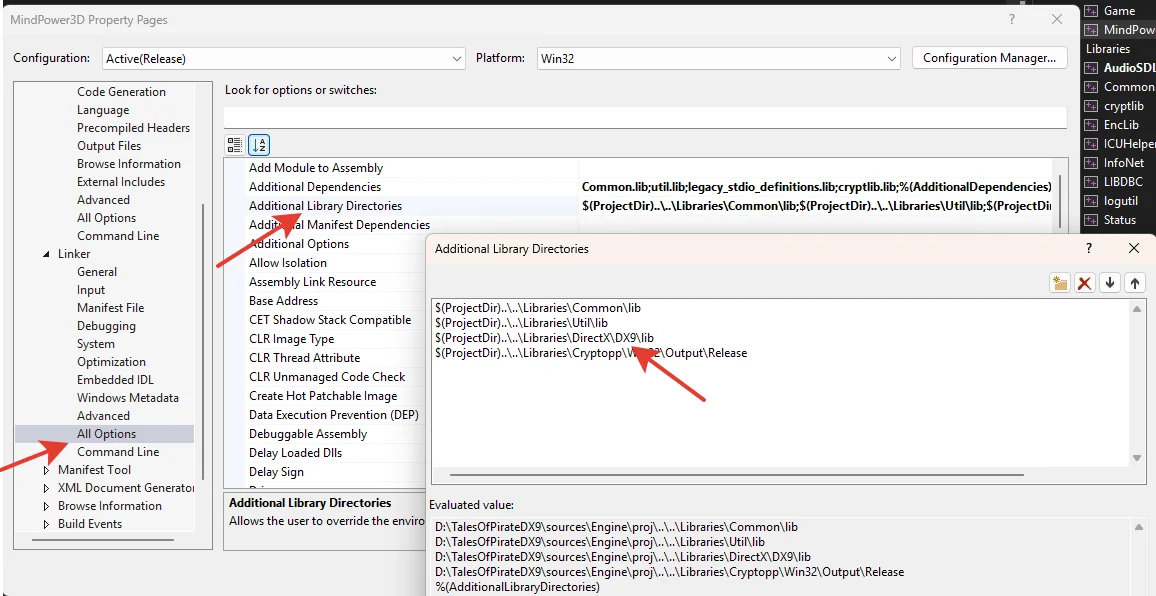
Task: Select the Precompiled Headers page
Action: tap(133, 128)
